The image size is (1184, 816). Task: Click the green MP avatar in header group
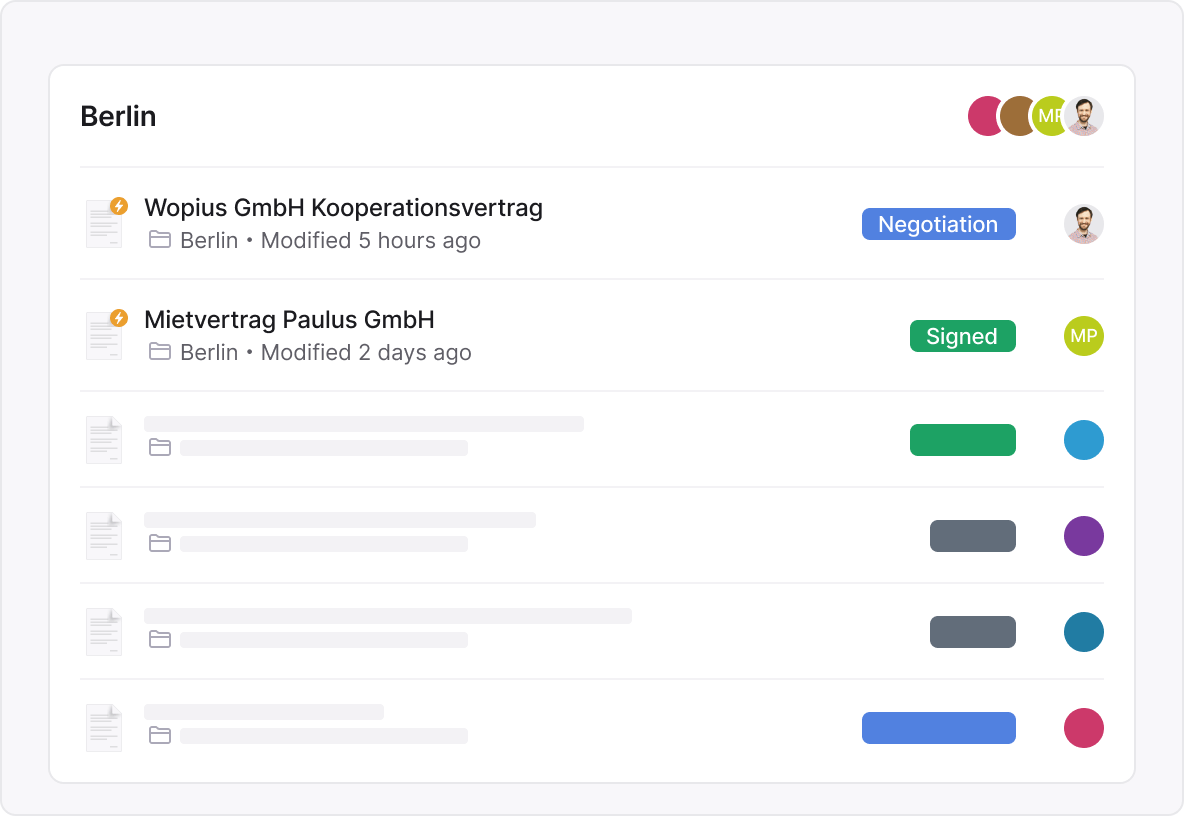click(x=1047, y=116)
